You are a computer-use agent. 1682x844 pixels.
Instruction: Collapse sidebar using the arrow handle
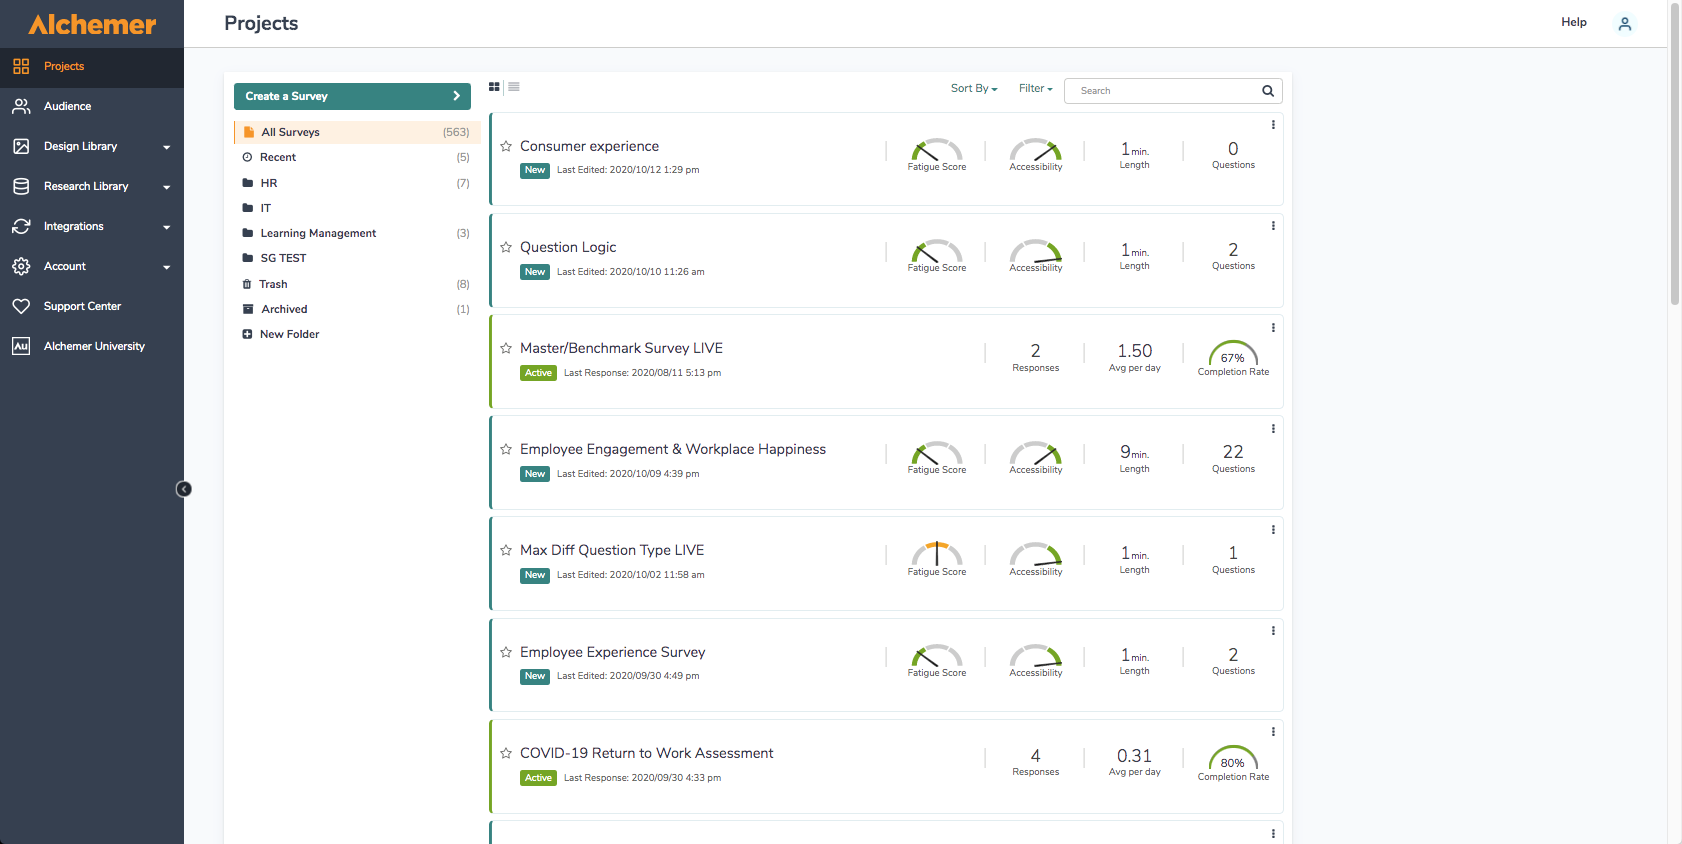184,489
